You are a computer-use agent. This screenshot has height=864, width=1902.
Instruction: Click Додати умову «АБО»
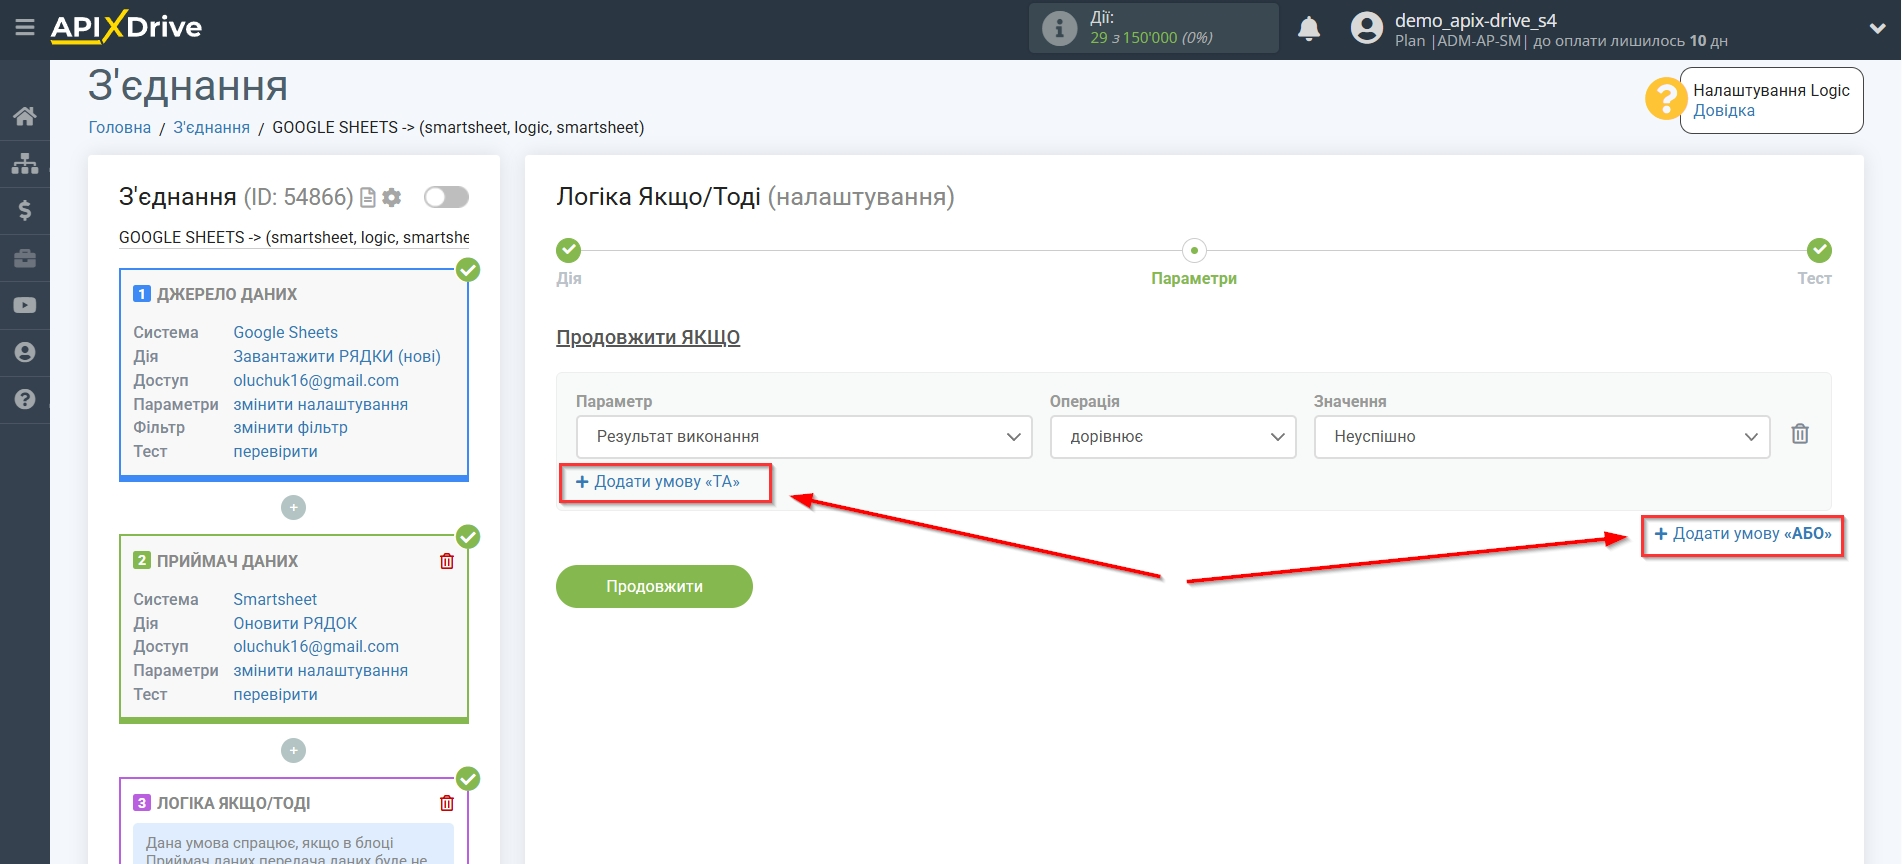tap(1743, 534)
